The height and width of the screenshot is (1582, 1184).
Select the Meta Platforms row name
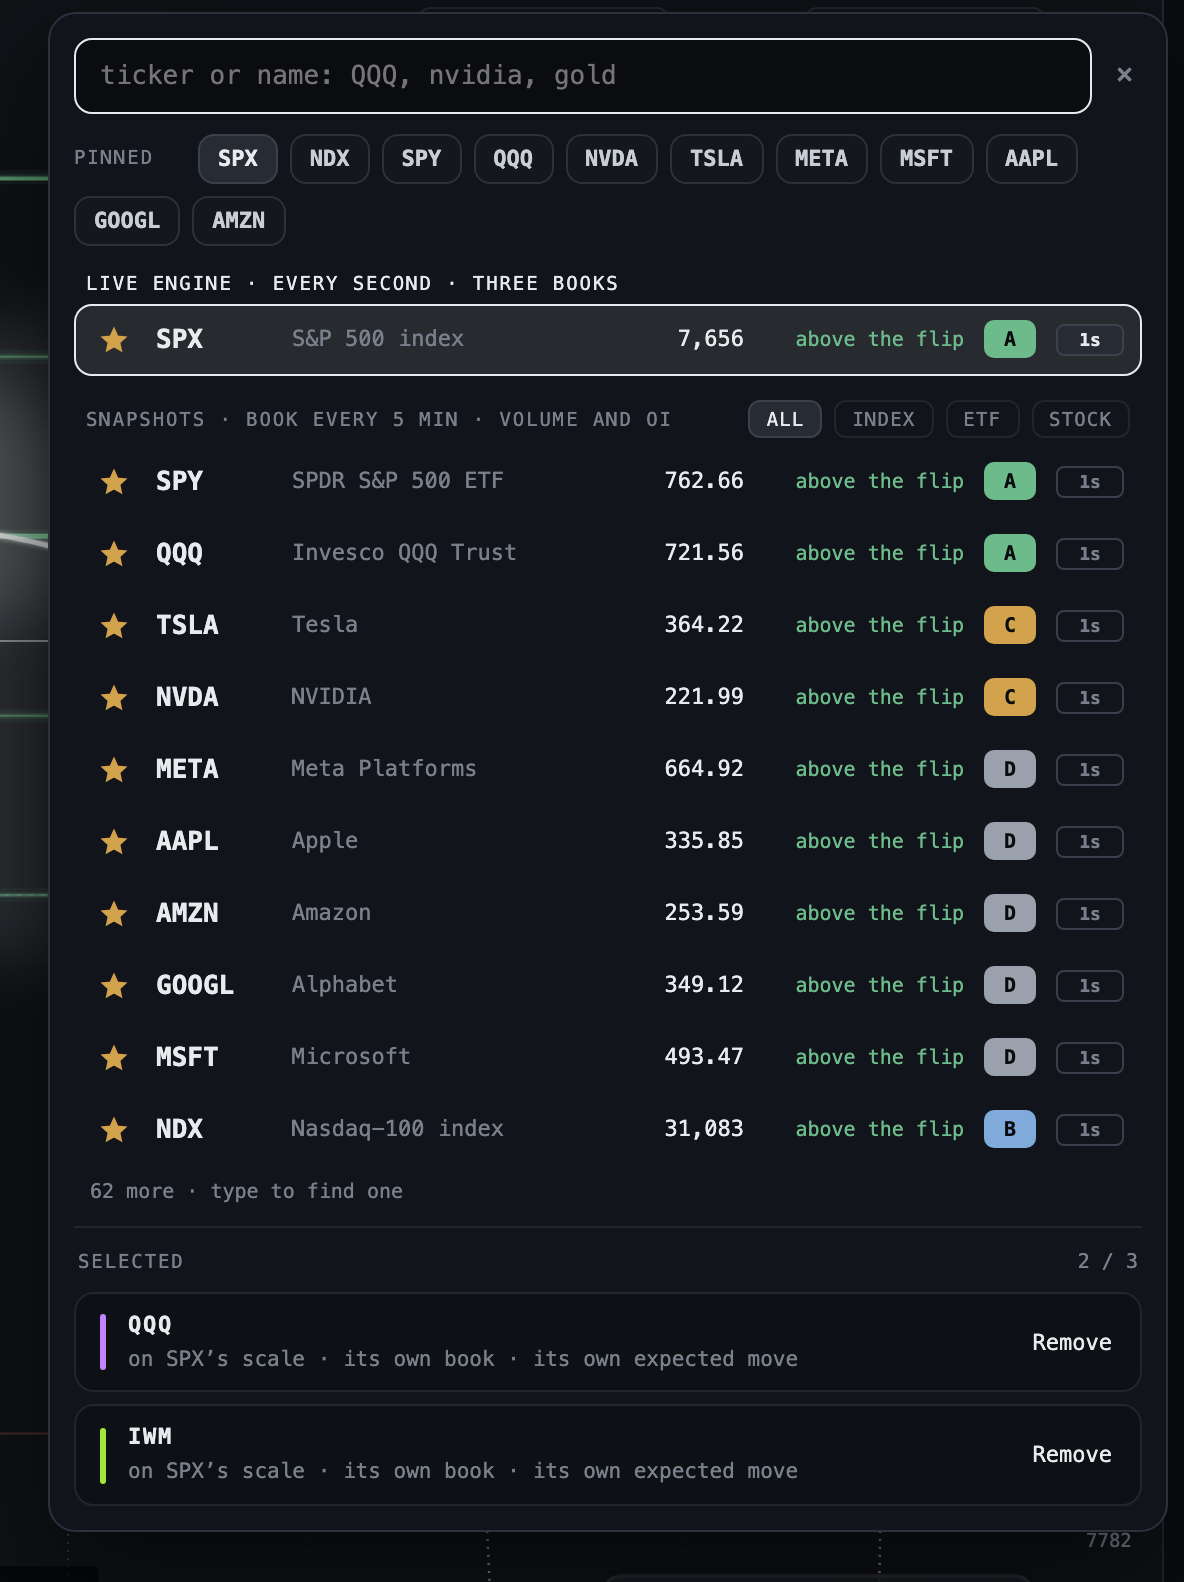(x=384, y=769)
